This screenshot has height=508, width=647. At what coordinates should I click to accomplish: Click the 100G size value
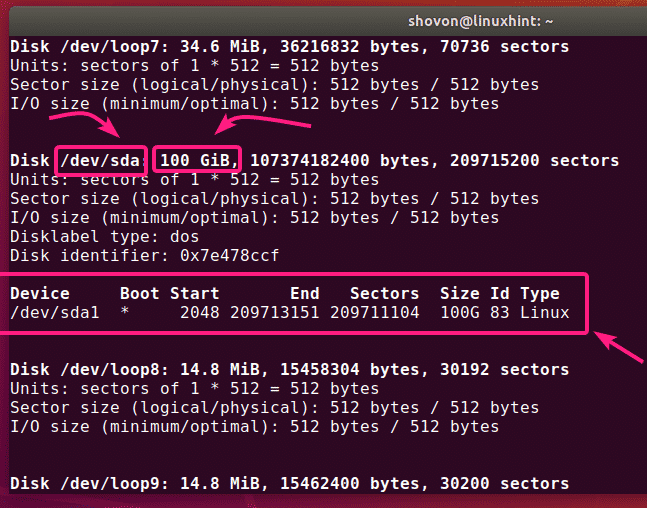[459, 313]
